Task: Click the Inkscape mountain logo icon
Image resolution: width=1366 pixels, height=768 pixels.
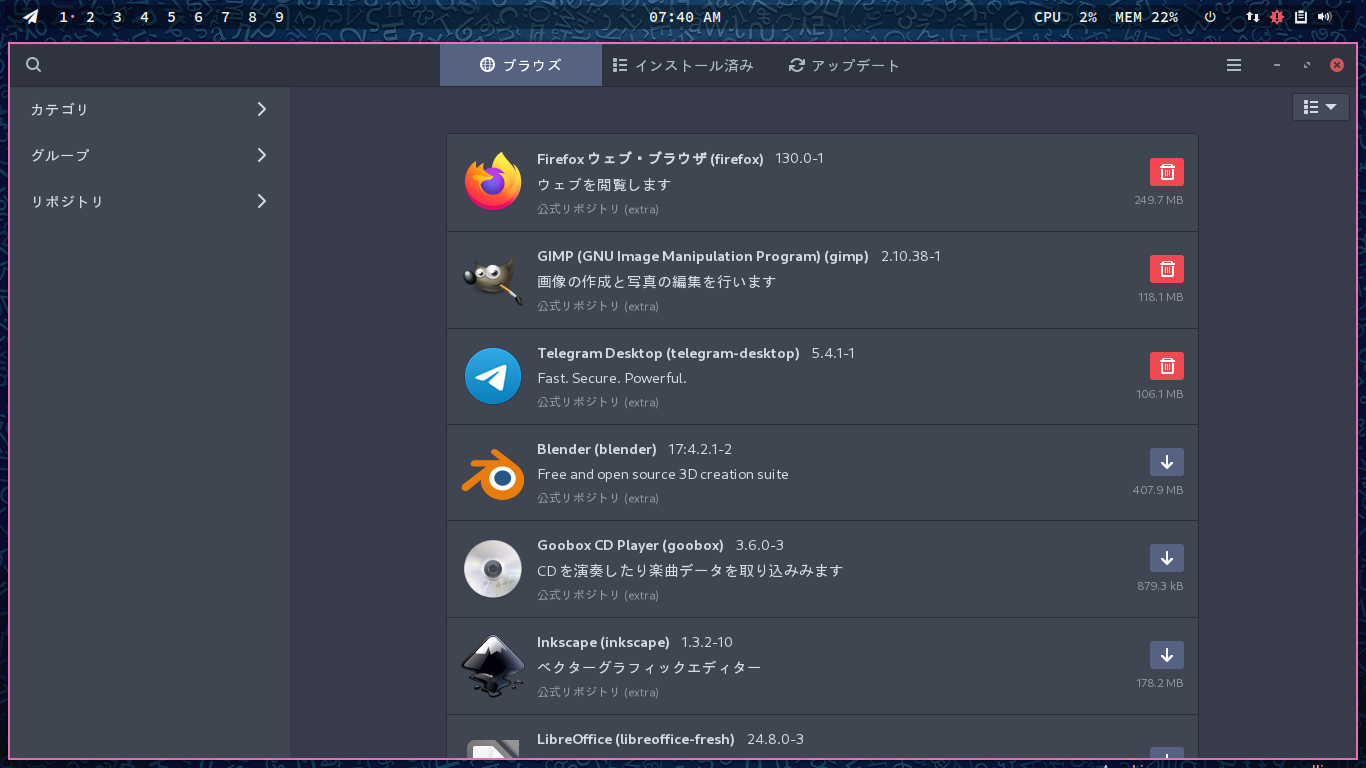Action: pyautogui.click(x=493, y=666)
